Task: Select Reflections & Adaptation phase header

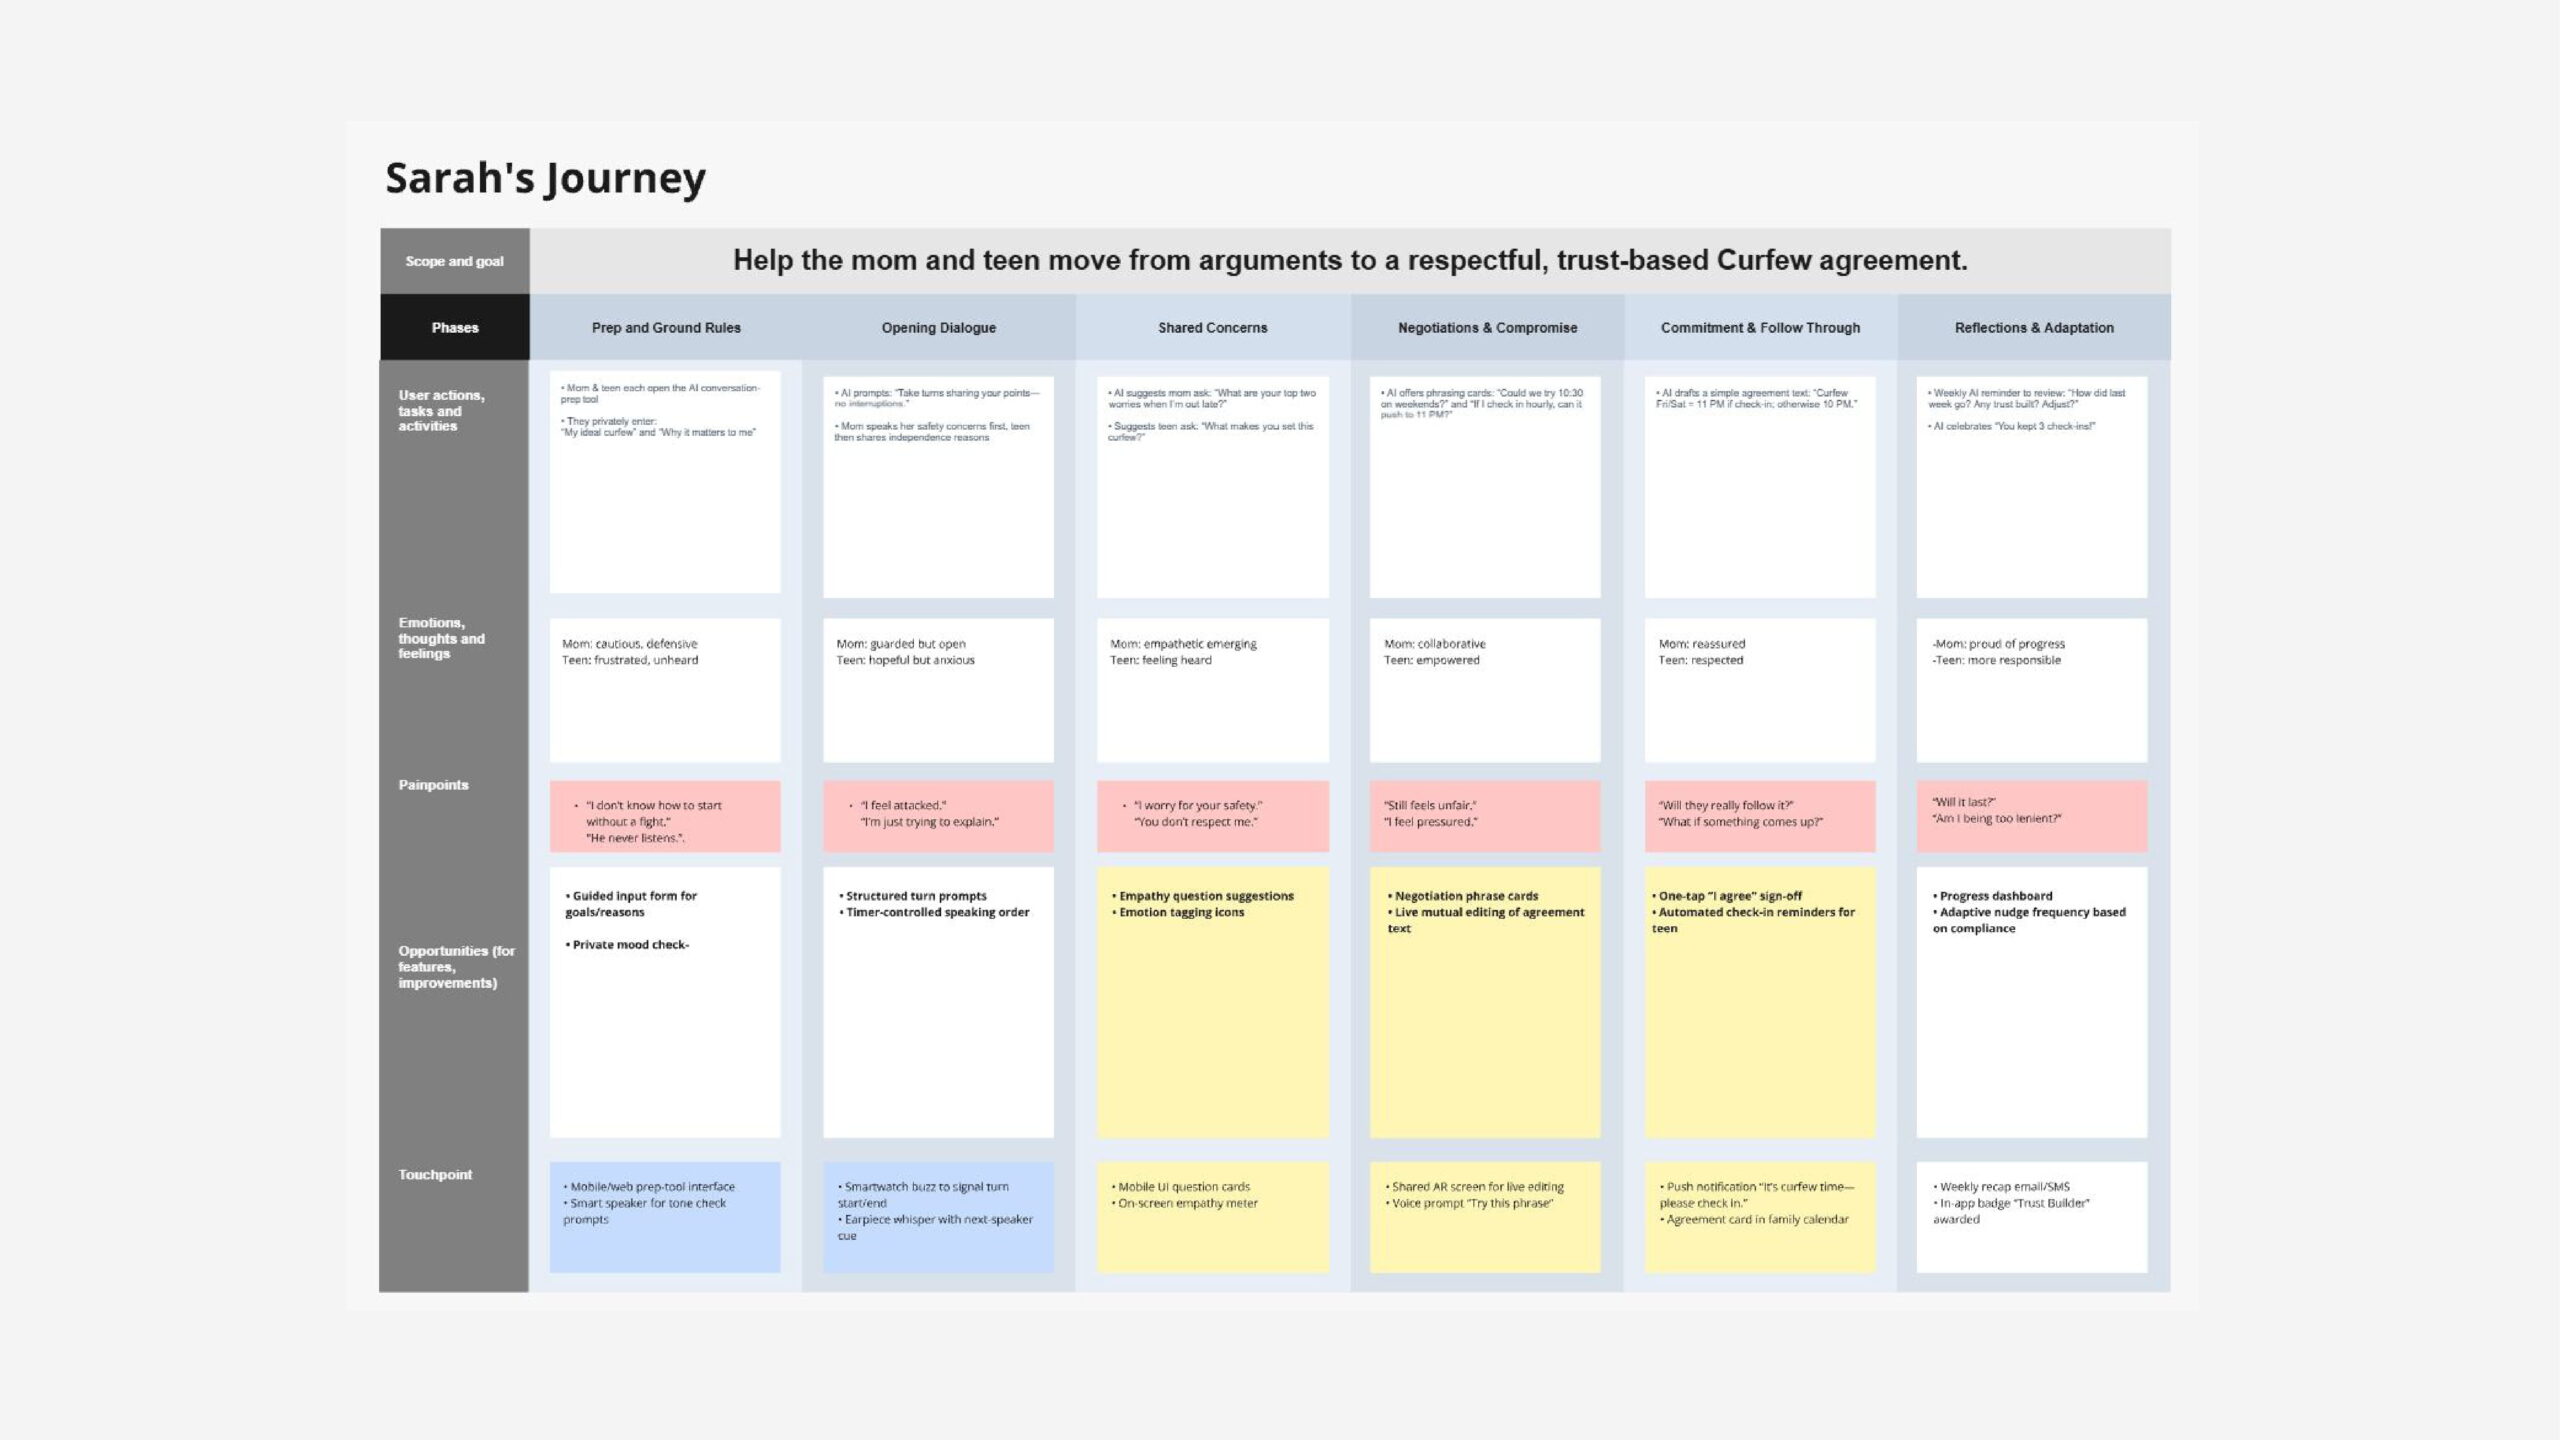Action: [x=2033, y=327]
